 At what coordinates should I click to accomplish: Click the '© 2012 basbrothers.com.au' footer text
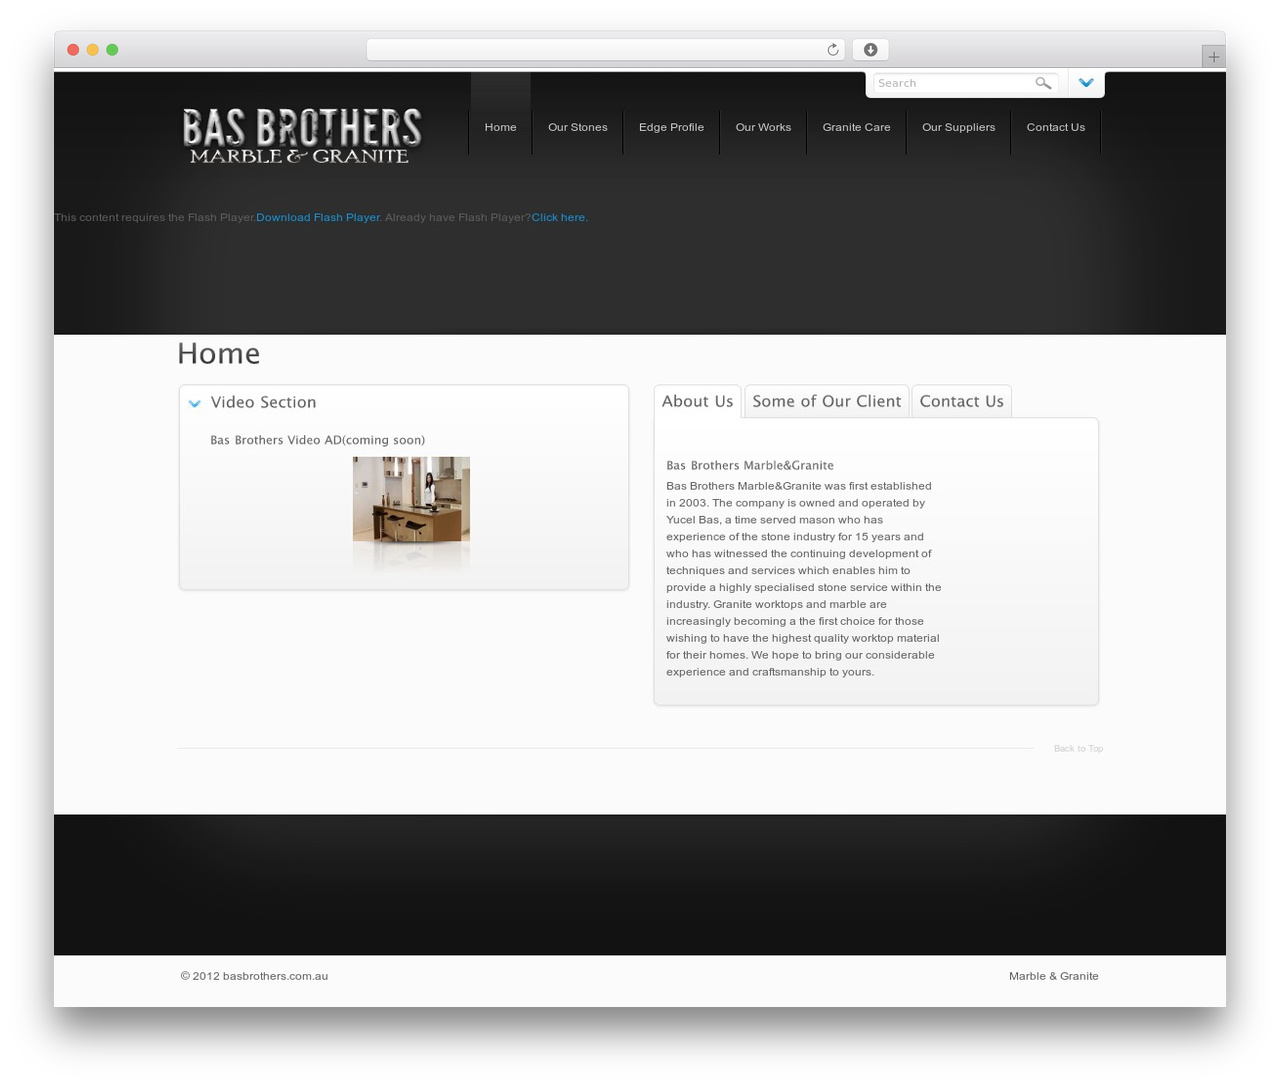254,976
